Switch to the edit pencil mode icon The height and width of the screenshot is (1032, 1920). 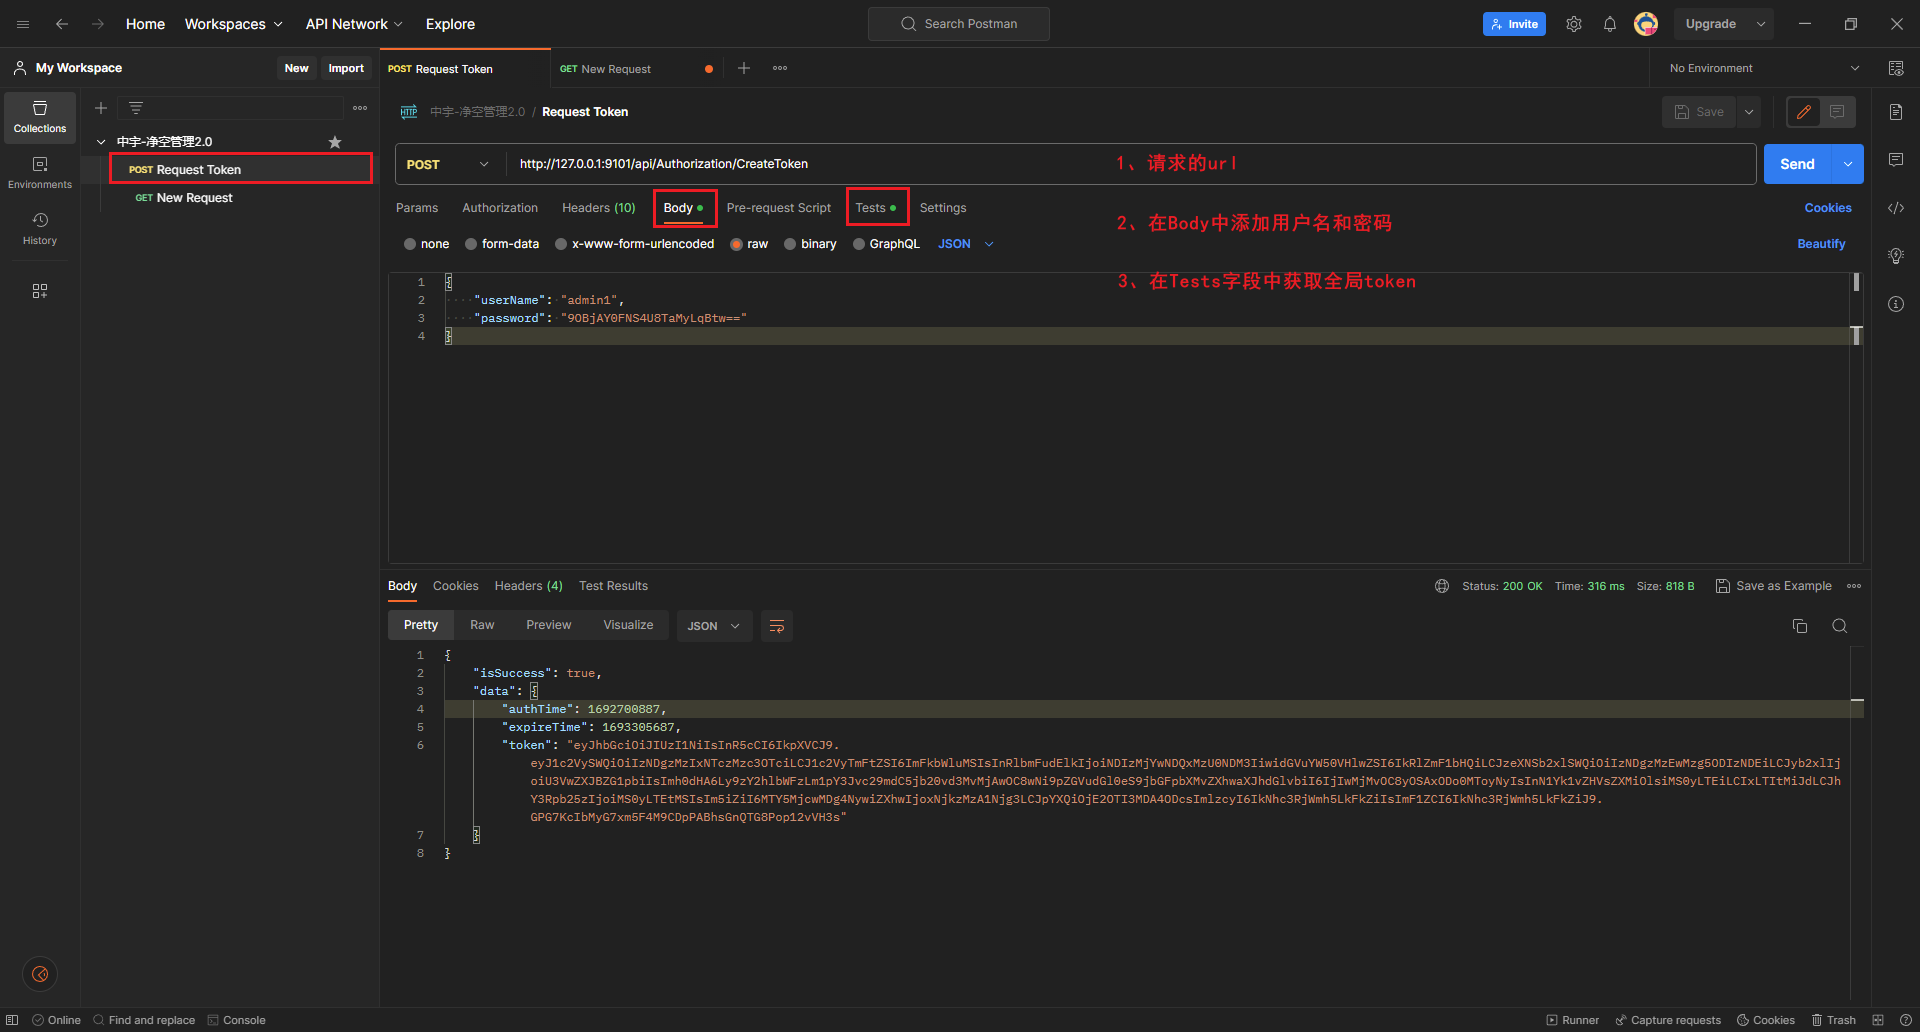pyautogui.click(x=1804, y=112)
